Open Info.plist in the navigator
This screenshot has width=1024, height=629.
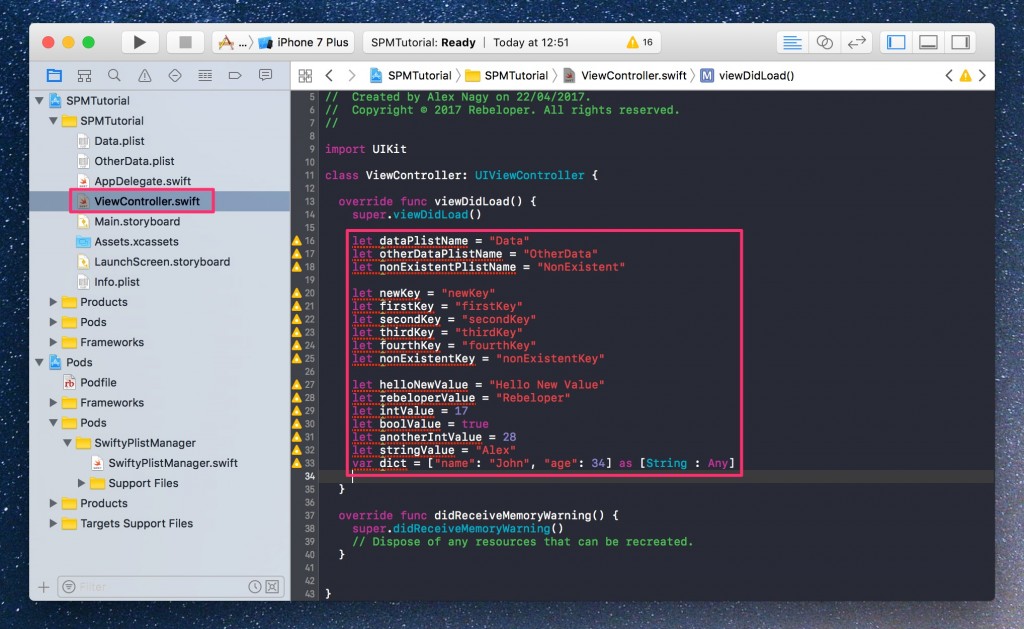point(116,282)
